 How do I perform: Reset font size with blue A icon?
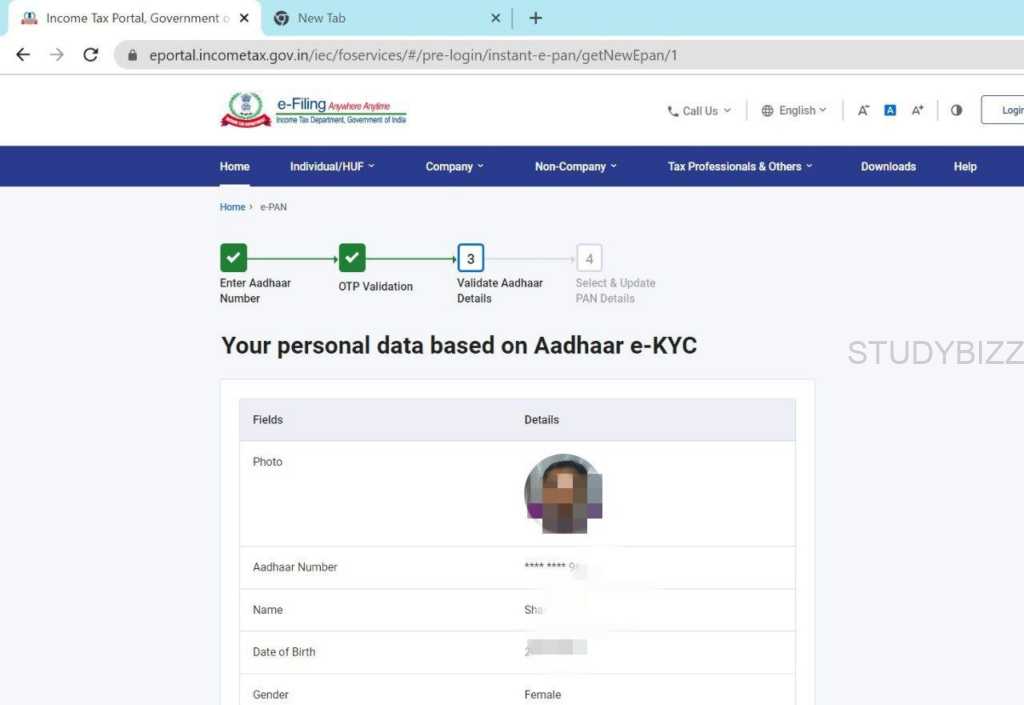coord(890,111)
